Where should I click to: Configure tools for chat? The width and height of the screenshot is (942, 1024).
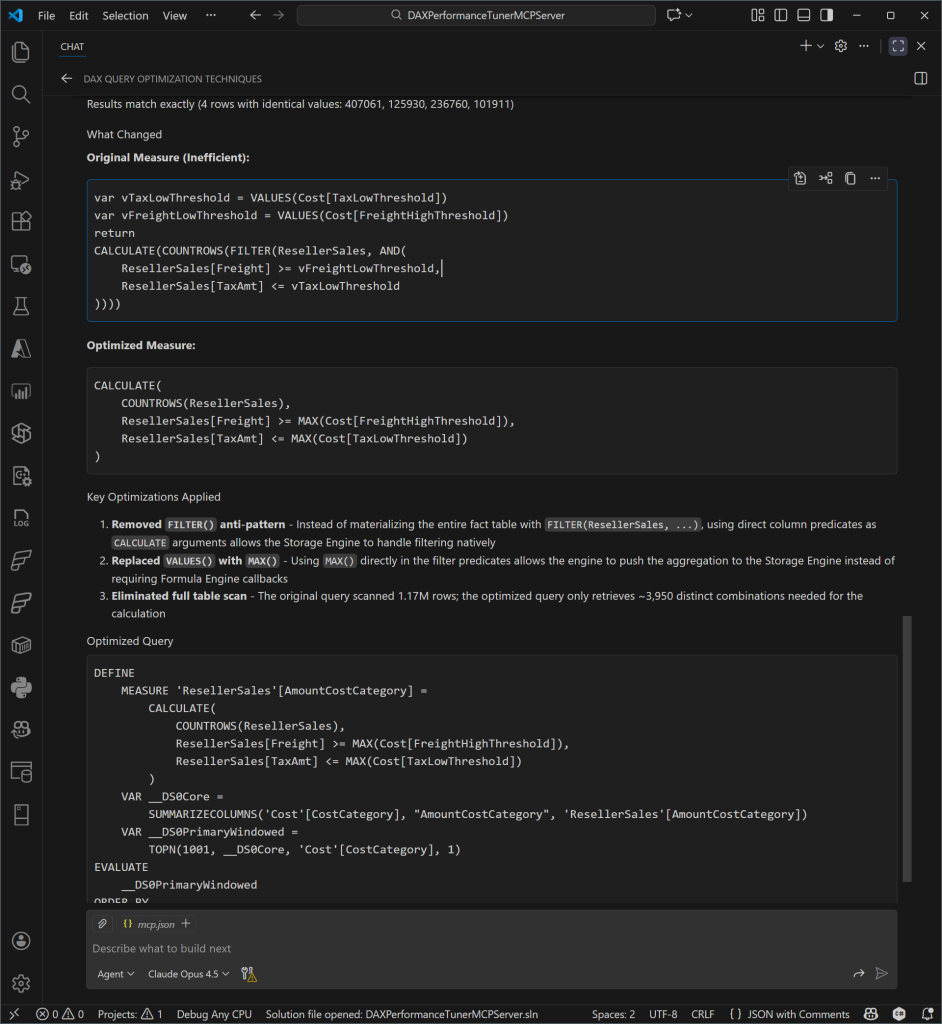(x=249, y=973)
